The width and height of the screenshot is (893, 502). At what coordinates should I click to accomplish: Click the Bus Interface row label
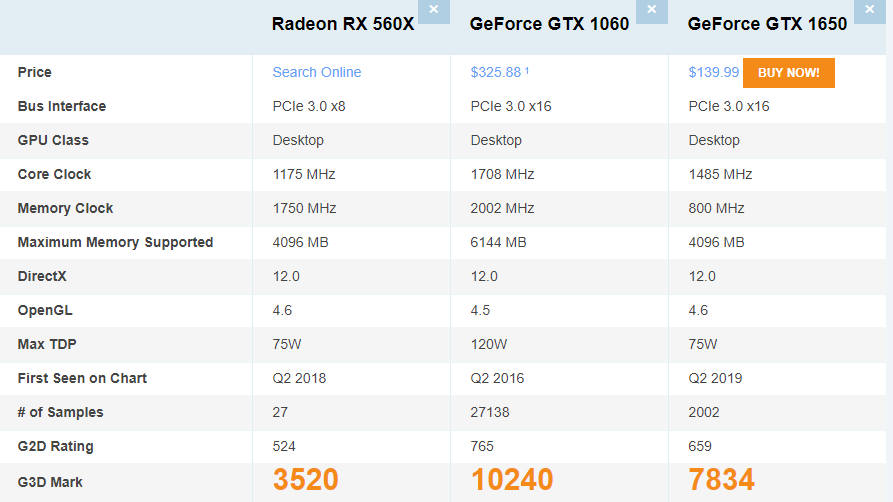pos(62,106)
